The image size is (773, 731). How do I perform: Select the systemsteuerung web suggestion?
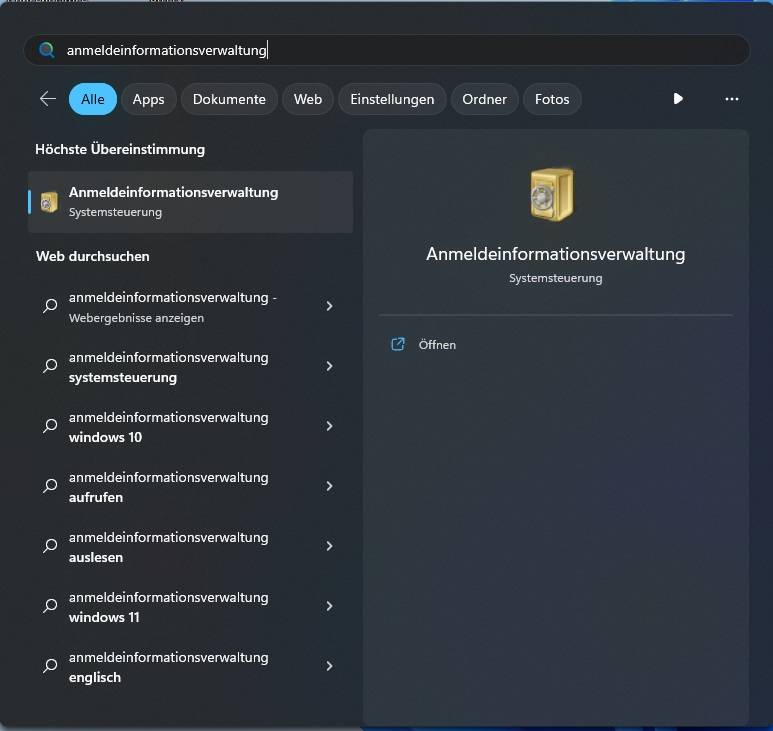point(191,367)
